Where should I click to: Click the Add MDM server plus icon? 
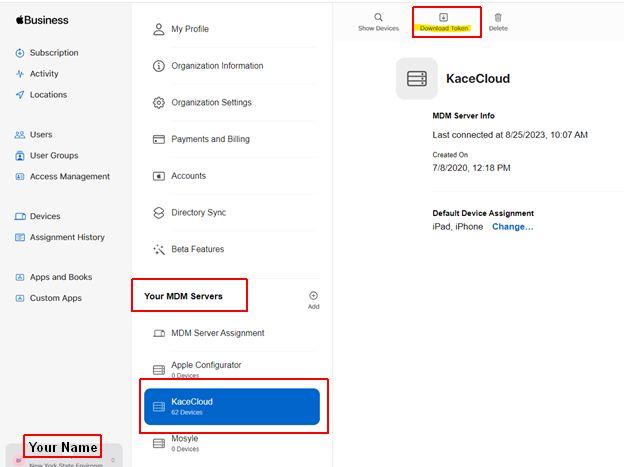click(313, 296)
